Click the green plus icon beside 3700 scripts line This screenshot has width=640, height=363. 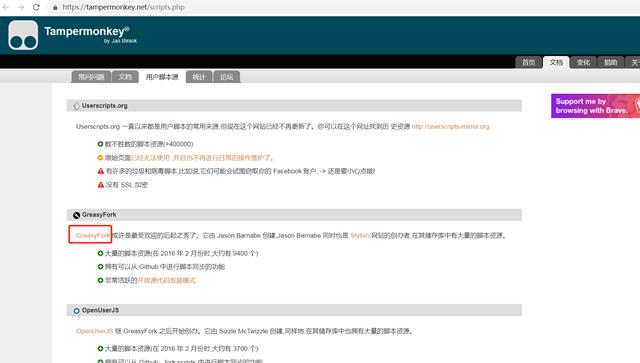click(x=100, y=348)
